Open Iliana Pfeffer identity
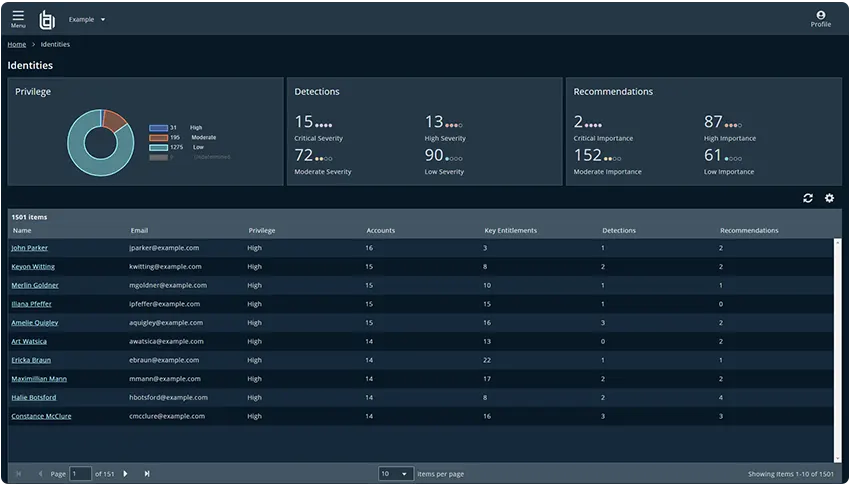Image resolution: width=850 pixels, height=488 pixels. (x=31, y=304)
